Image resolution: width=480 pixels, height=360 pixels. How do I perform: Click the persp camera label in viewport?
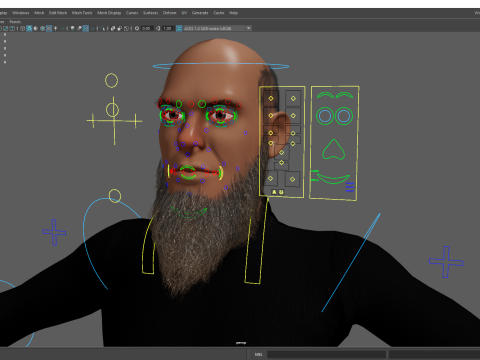pyautogui.click(x=241, y=343)
